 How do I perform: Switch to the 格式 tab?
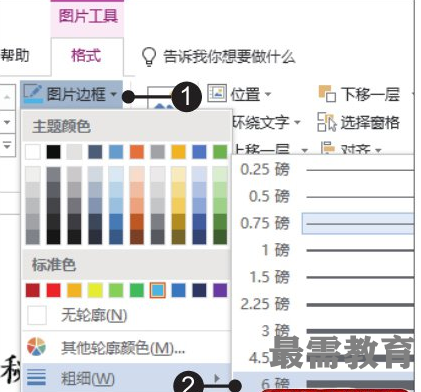86,55
